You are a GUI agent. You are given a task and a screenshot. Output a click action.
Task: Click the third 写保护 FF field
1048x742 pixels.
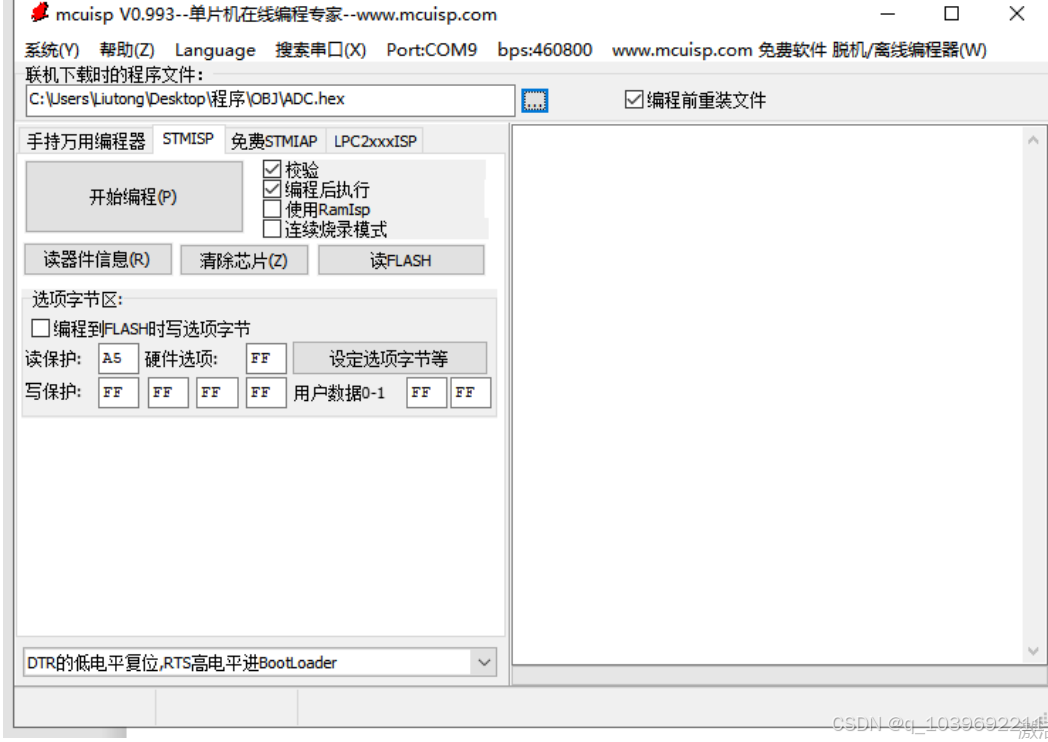[217, 392]
